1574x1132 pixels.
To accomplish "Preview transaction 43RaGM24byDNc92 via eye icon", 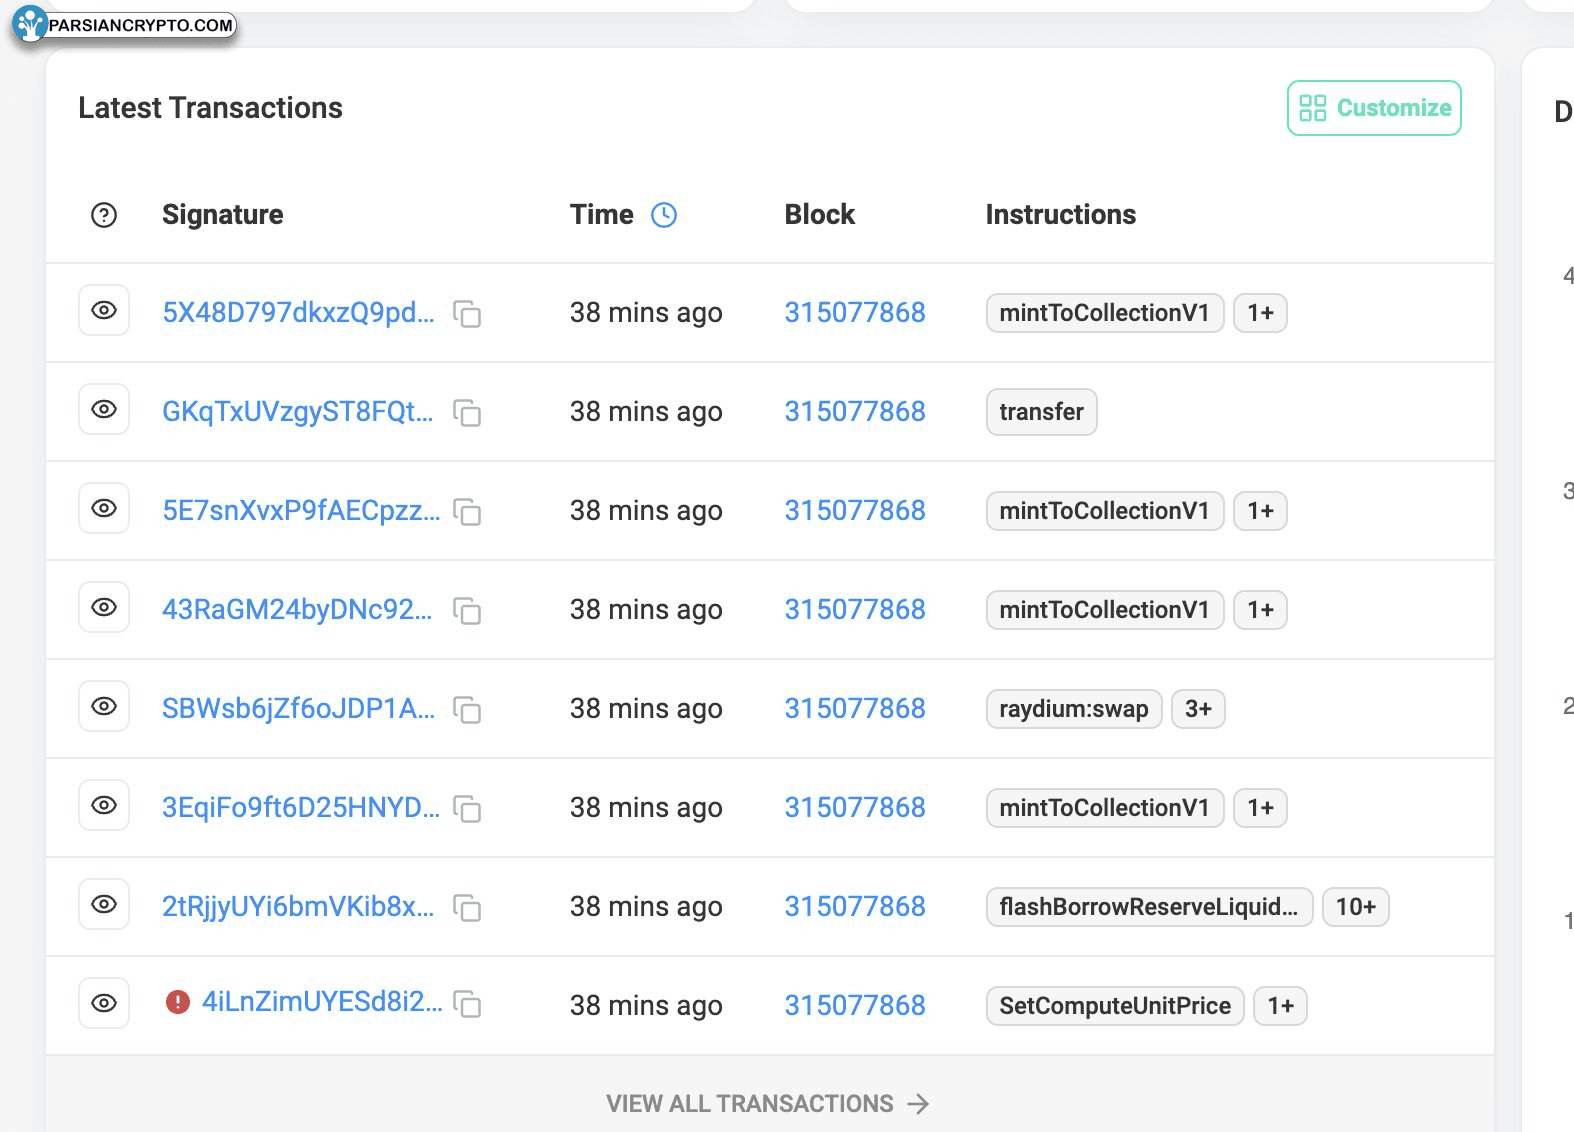I will 104,608.
